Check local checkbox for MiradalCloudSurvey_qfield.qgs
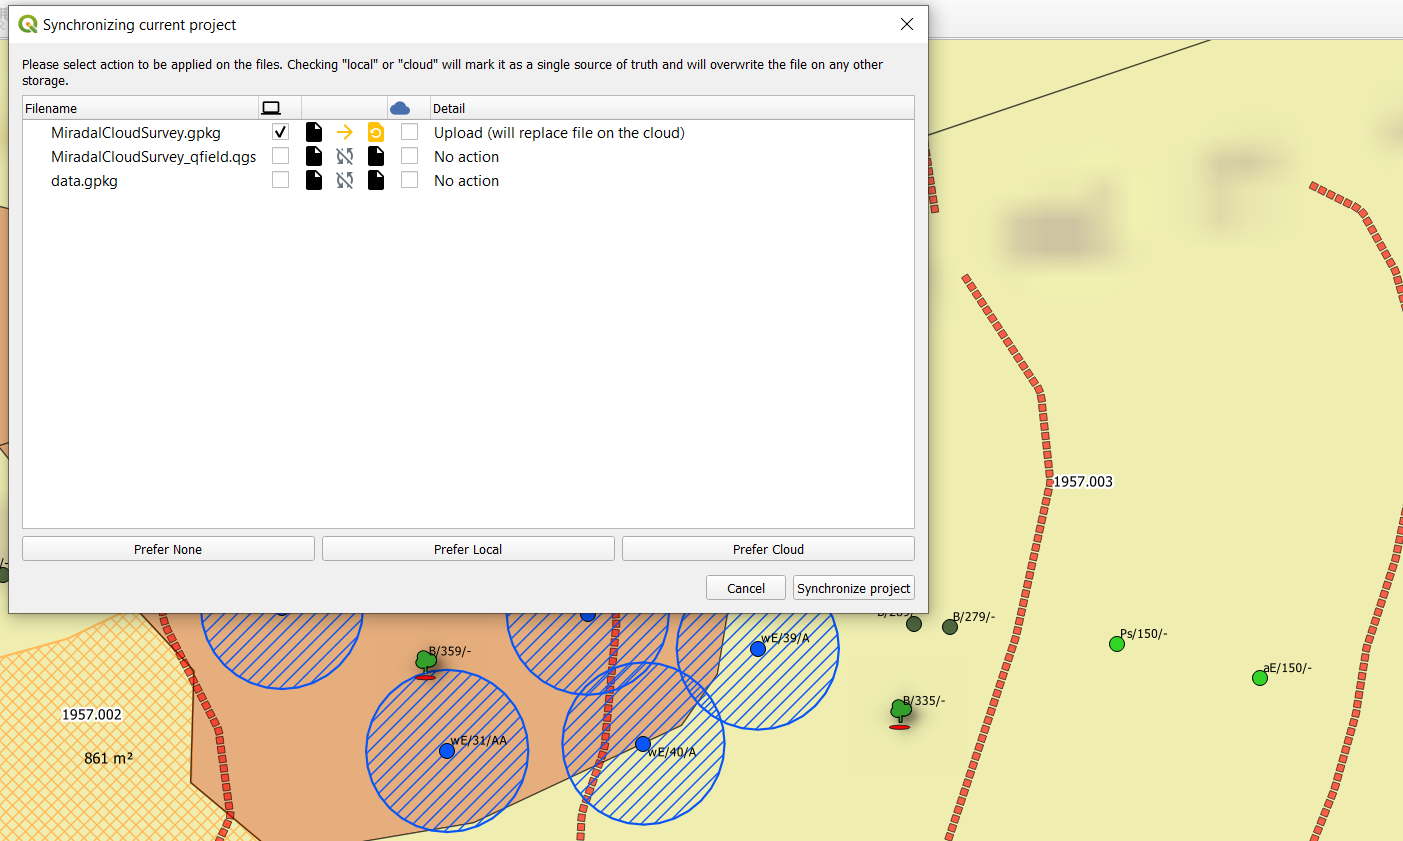 pos(281,156)
